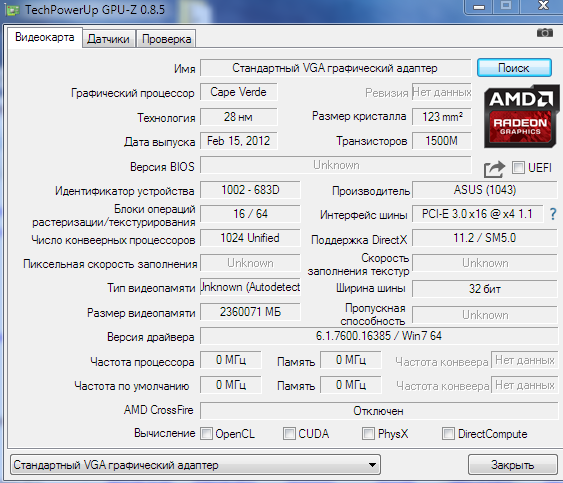Click the Закрыть button
This screenshot has height=483, width=563.
click(512, 465)
